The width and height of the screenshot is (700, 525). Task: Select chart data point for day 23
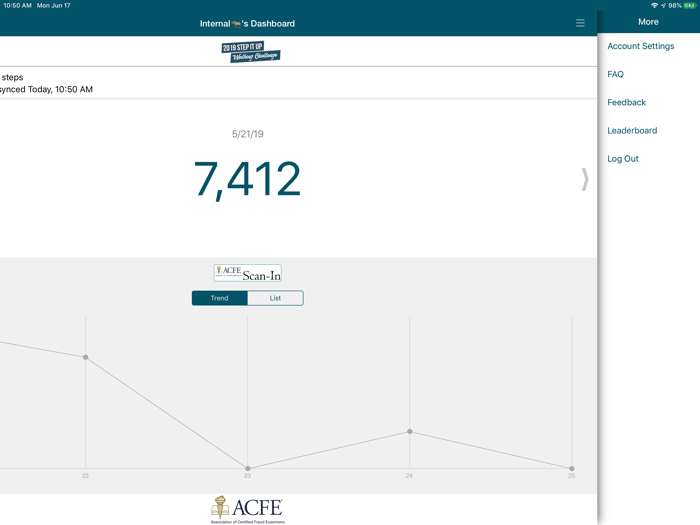click(x=248, y=468)
